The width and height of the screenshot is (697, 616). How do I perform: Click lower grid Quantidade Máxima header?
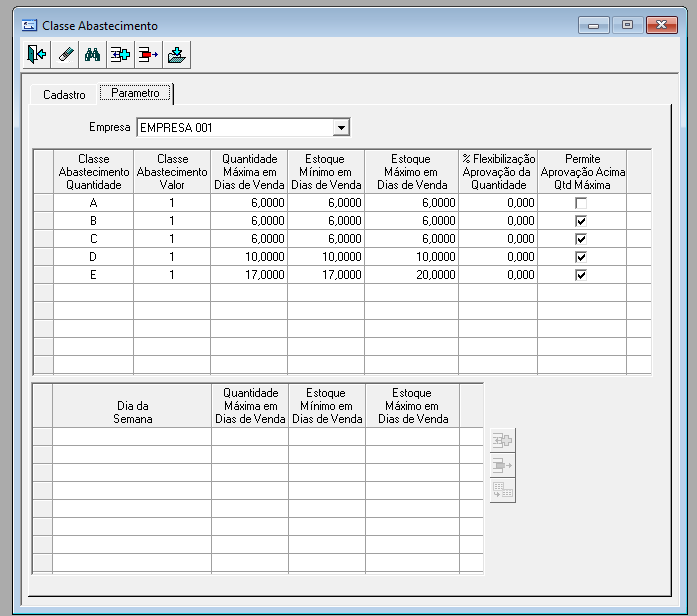pos(250,406)
